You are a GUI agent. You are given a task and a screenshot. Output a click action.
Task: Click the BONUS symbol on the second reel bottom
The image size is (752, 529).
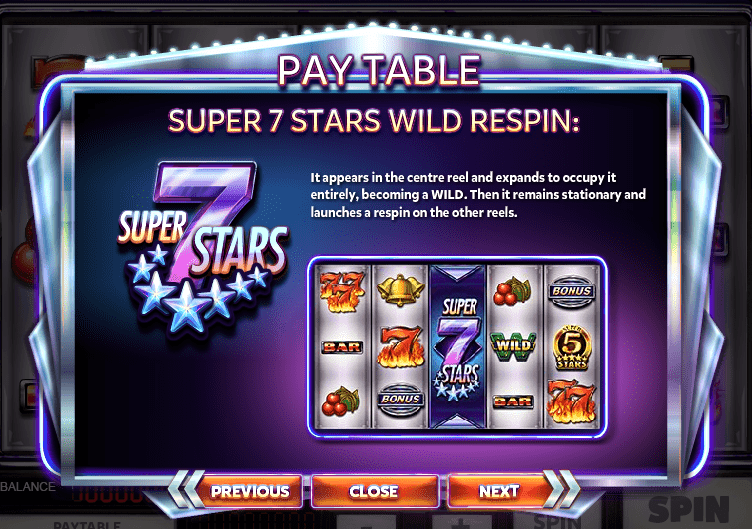pyautogui.click(x=400, y=399)
